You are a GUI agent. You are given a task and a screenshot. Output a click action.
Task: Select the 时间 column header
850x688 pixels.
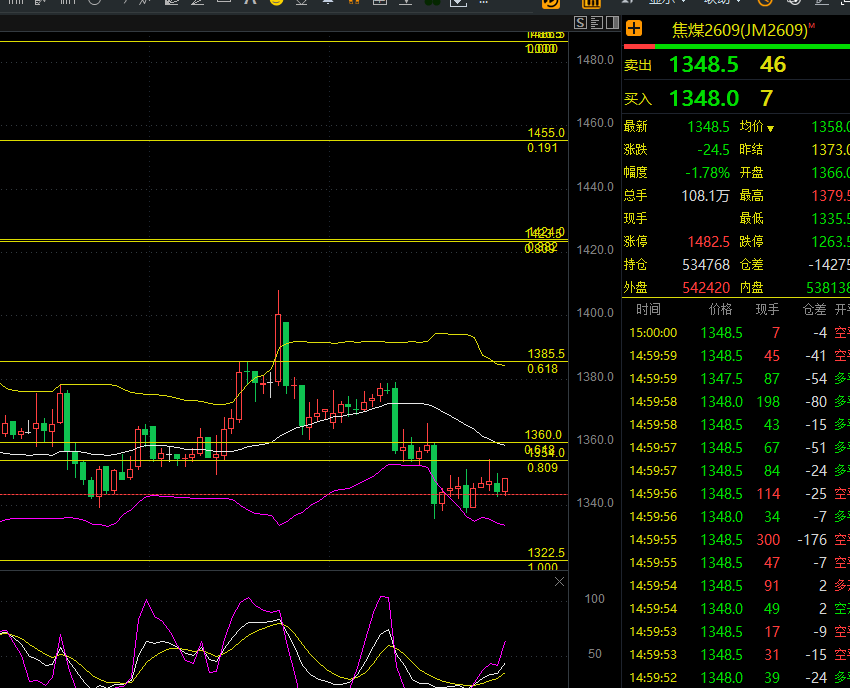[648, 310]
